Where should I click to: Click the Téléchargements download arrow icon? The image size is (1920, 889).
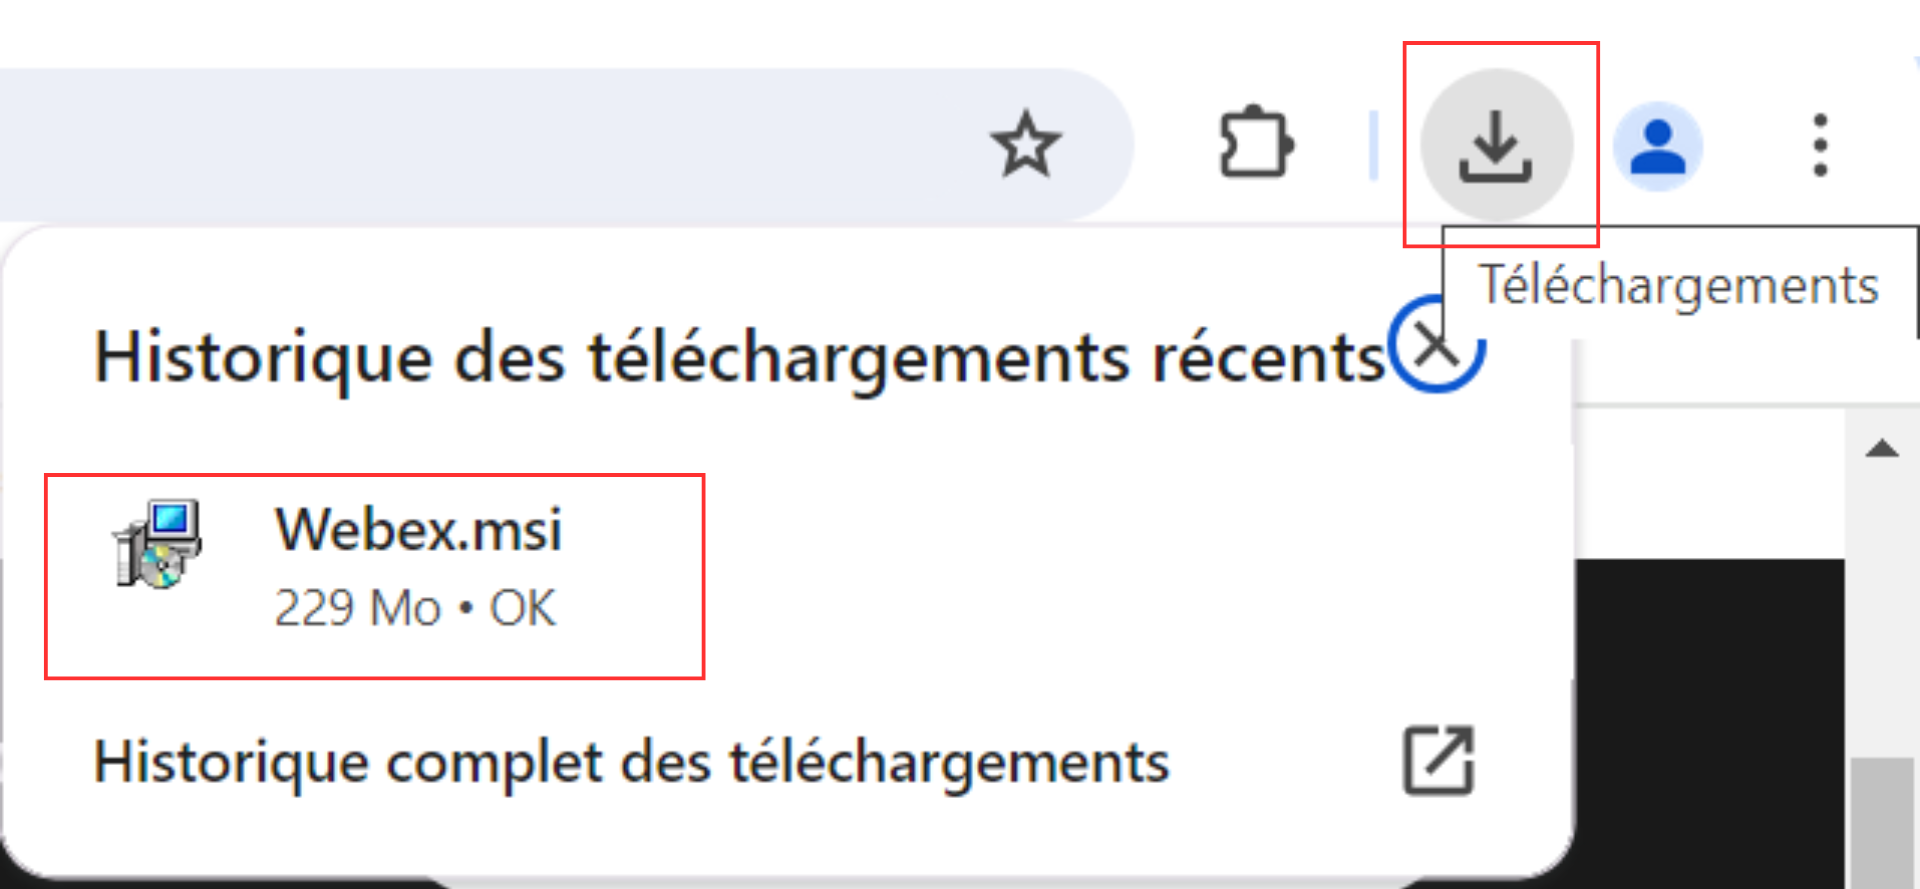click(x=1496, y=145)
